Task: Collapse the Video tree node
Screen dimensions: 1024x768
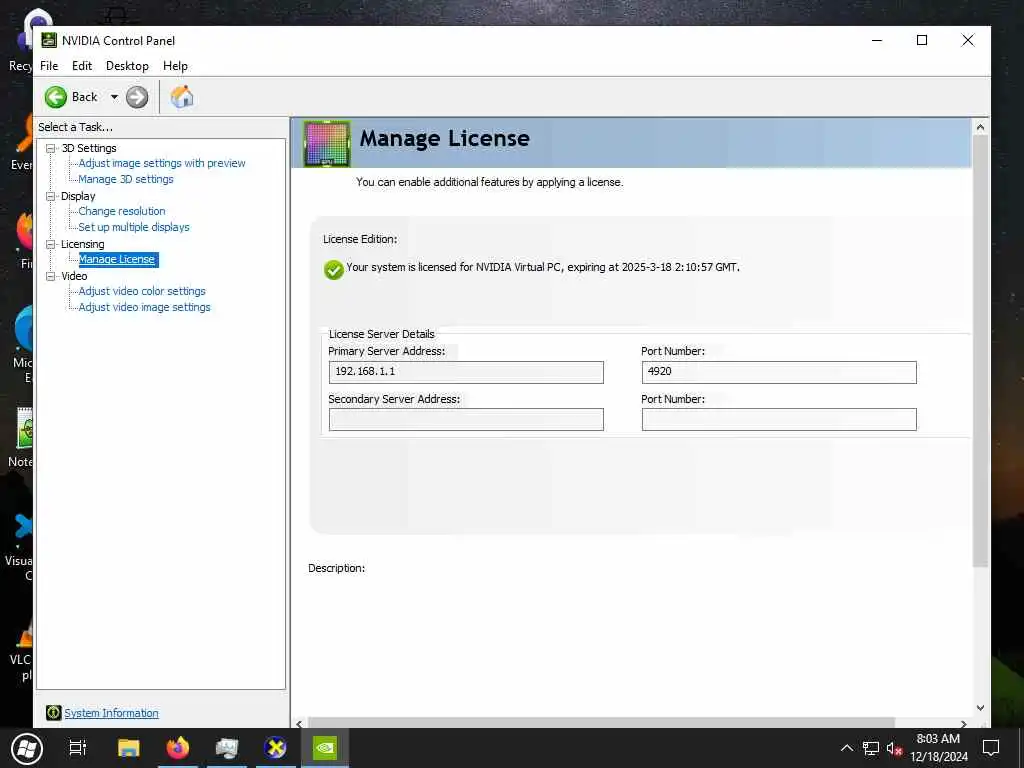Action: [x=50, y=276]
